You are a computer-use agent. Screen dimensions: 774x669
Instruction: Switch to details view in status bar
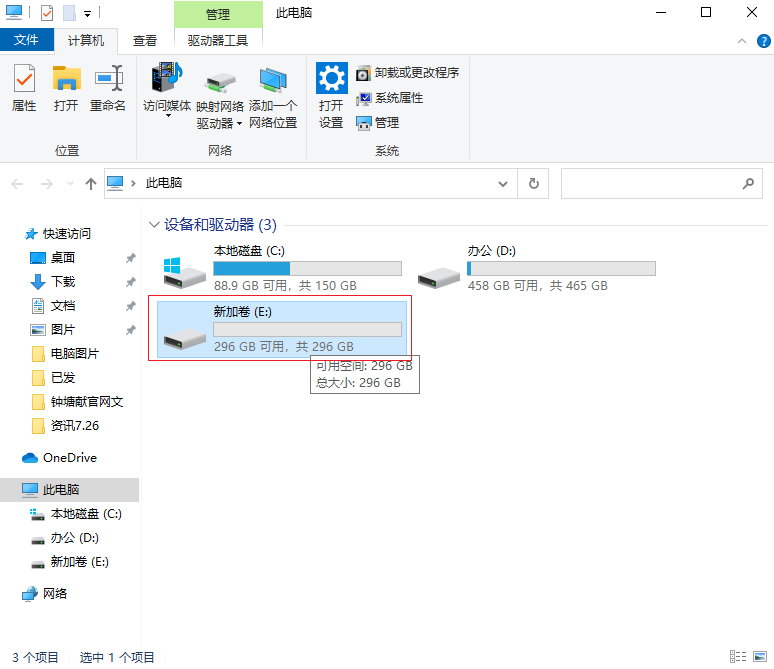coord(738,657)
